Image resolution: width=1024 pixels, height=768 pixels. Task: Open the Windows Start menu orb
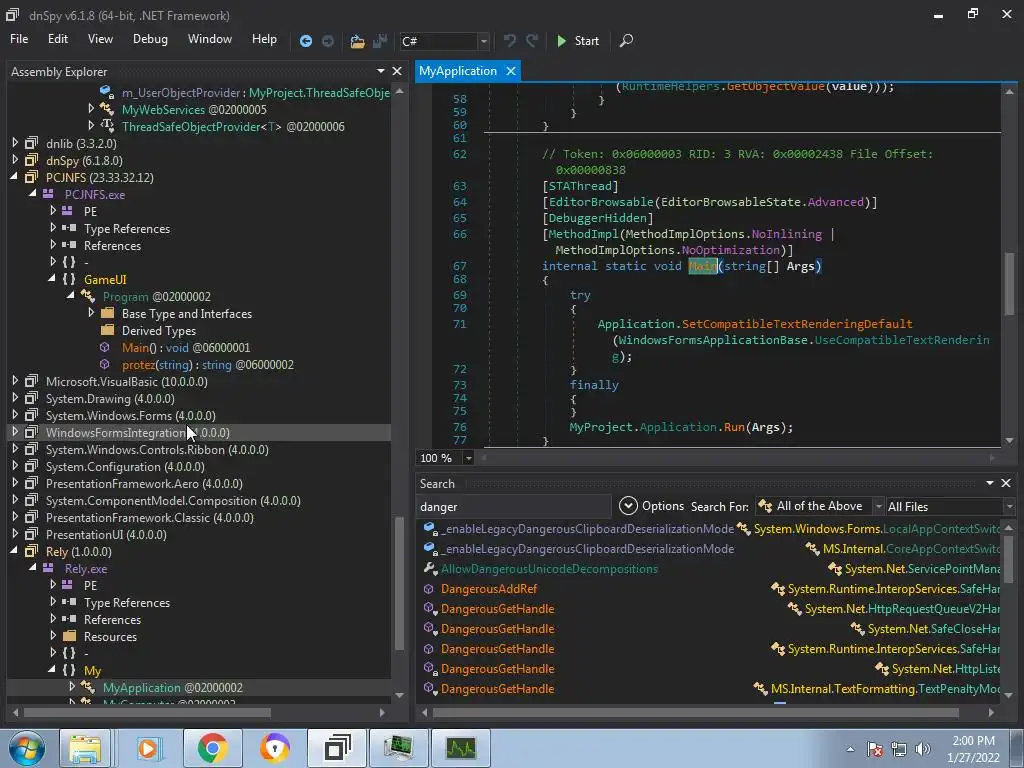27,748
